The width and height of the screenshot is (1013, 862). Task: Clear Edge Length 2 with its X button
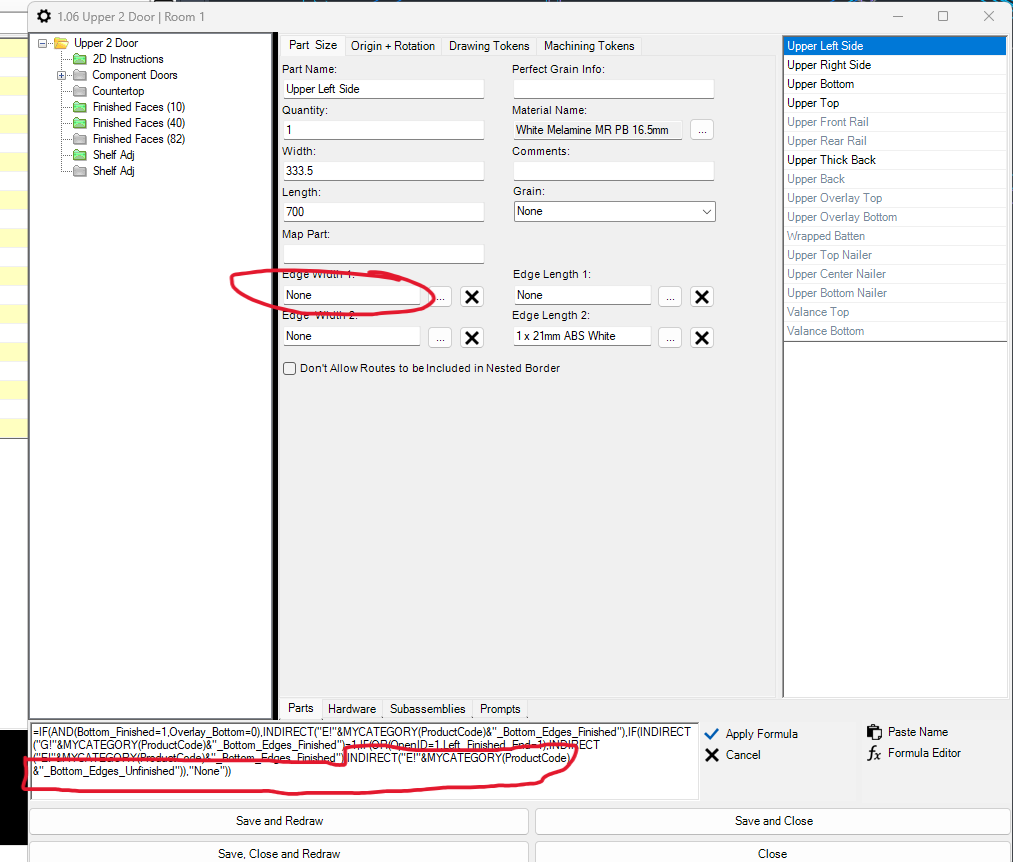[x=702, y=337]
